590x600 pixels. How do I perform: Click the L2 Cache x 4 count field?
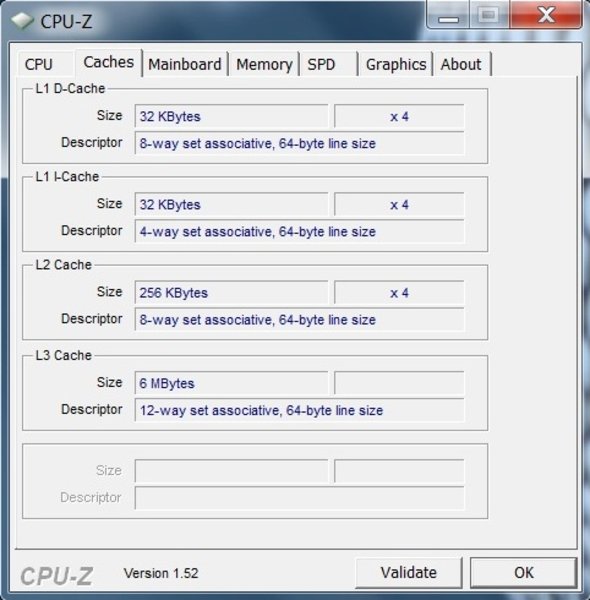(399, 292)
